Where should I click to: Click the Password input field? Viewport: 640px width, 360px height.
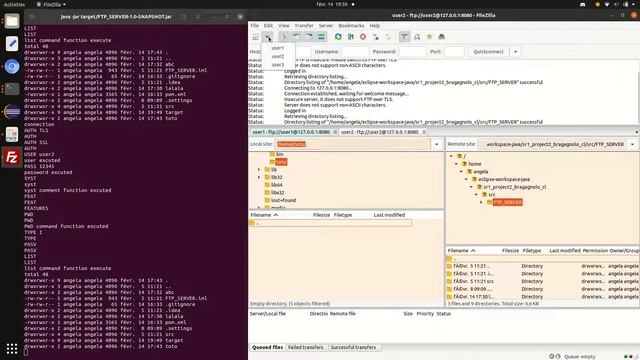click(x=412, y=52)
